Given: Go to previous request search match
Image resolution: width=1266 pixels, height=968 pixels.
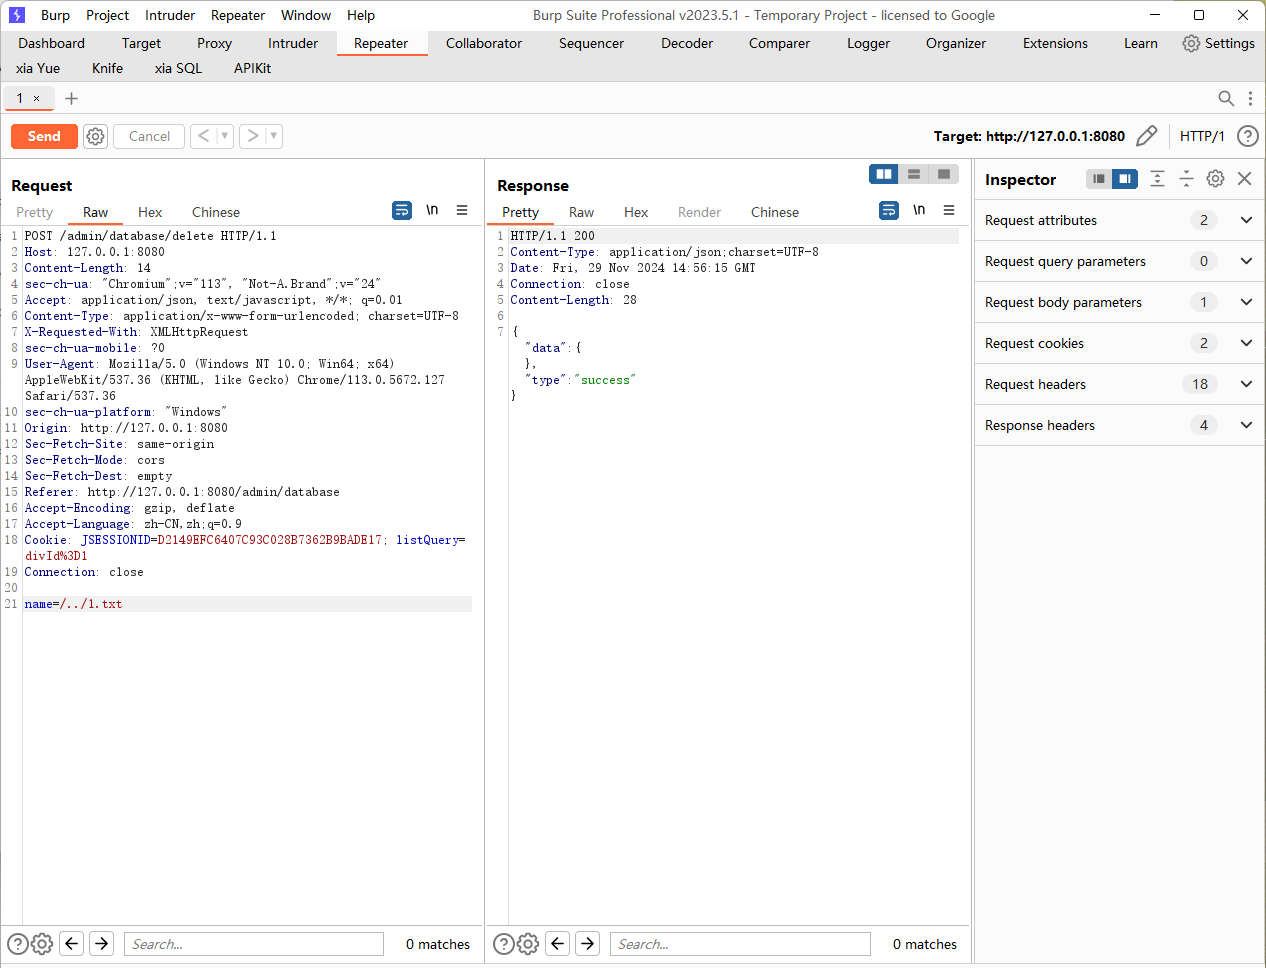Looking at the screenshot, I should point(72,943).
